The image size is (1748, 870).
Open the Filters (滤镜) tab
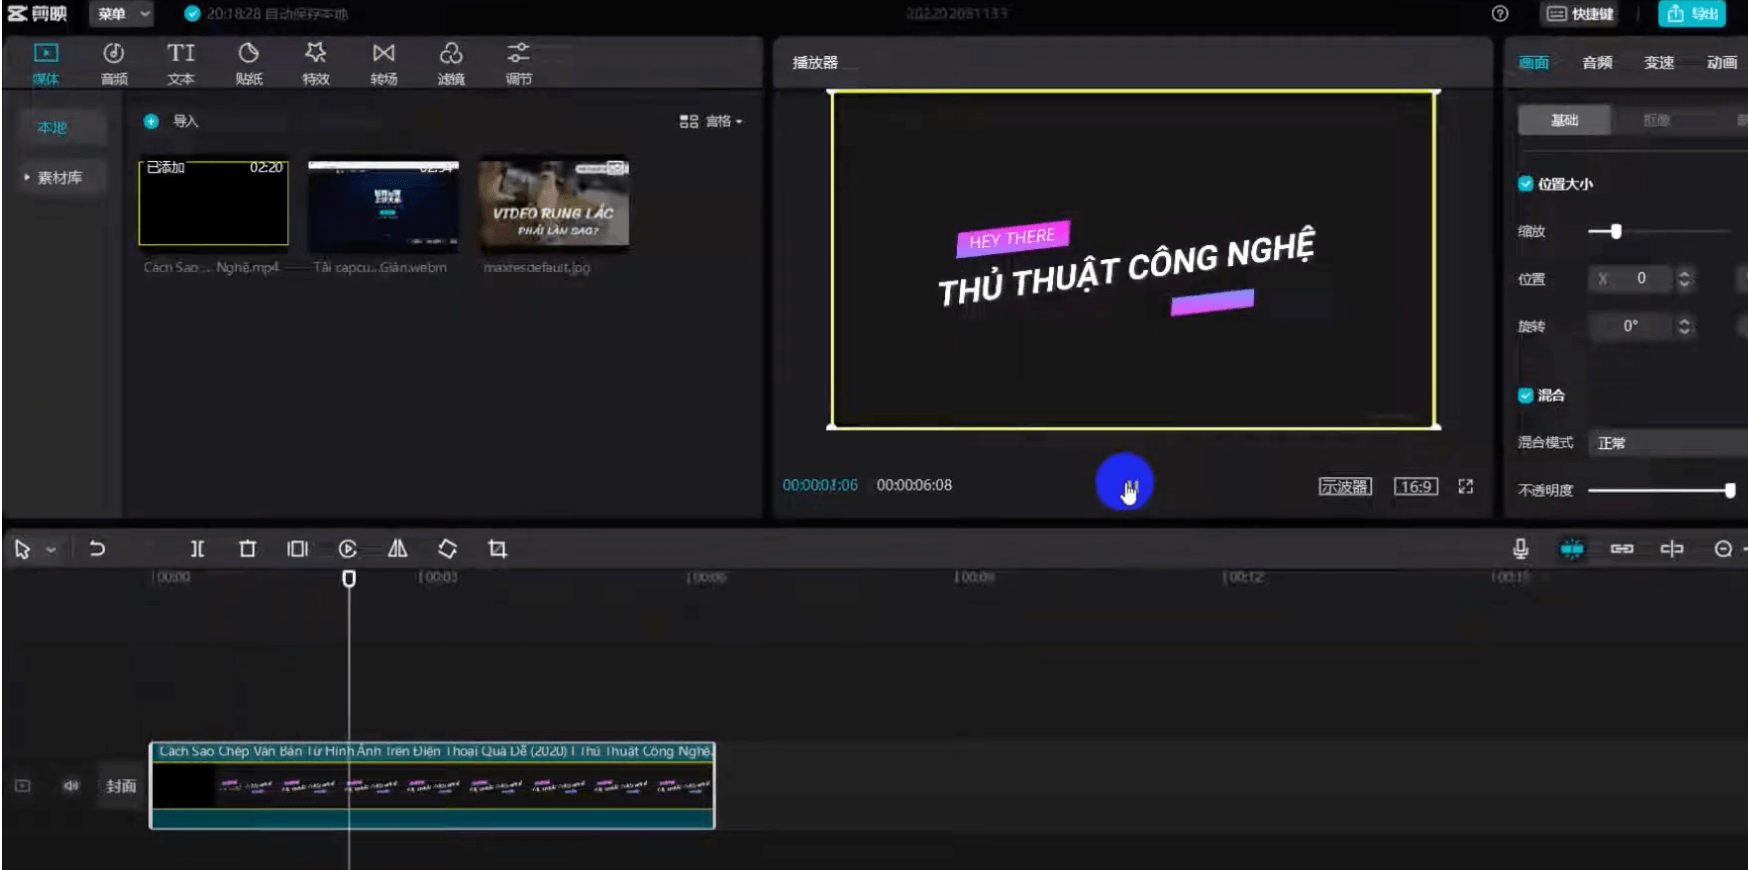(x=451, y=64)
